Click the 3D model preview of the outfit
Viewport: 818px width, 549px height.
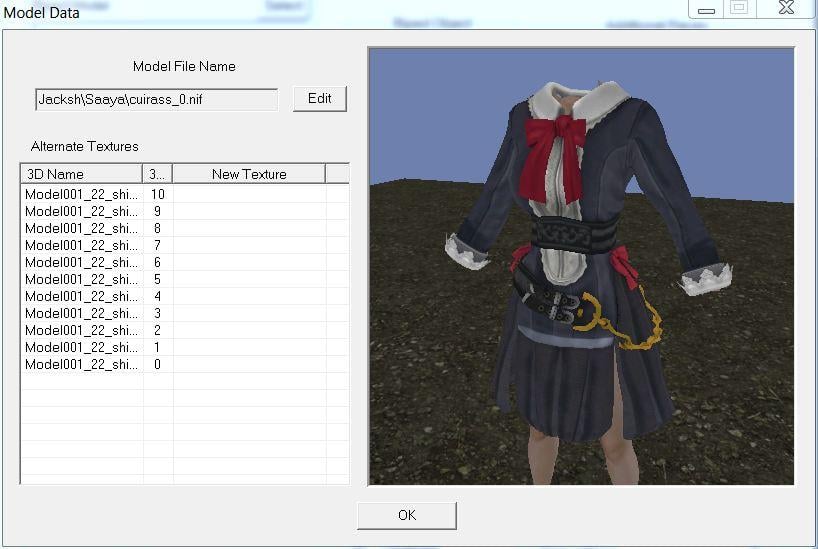point(581,266)
